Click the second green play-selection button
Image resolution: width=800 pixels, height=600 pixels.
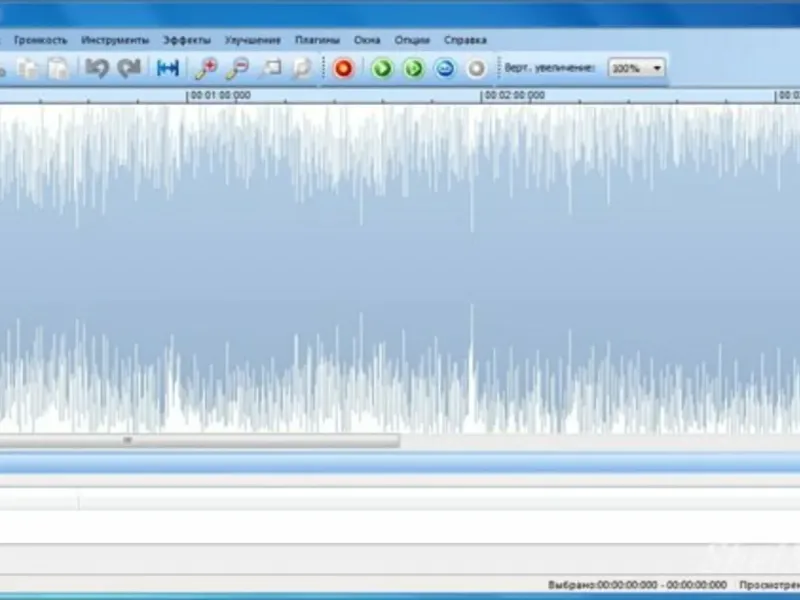point(414,68)
